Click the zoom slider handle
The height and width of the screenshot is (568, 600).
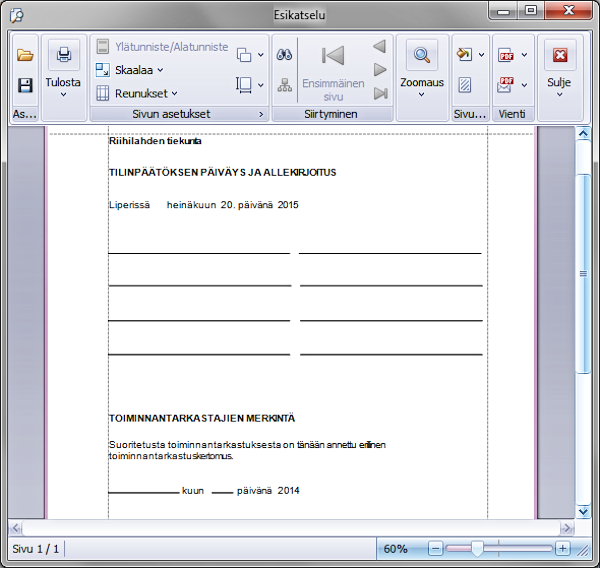click(x=478, y=549)
